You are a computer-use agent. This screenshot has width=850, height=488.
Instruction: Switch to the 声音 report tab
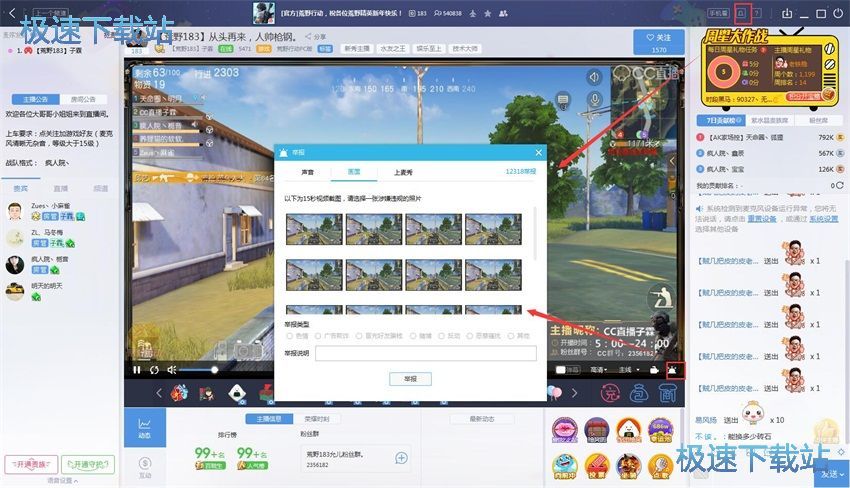click(x=307, y=172)
